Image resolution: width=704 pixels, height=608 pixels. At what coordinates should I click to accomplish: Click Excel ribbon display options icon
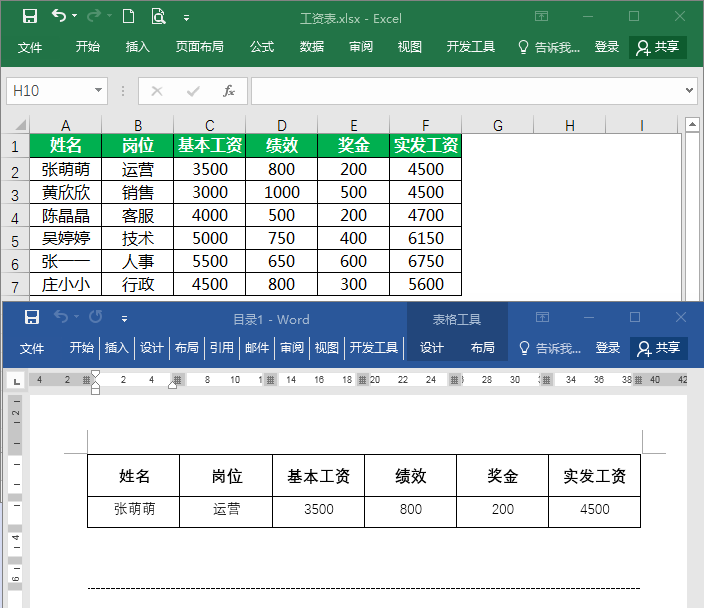tap(541, 17)
